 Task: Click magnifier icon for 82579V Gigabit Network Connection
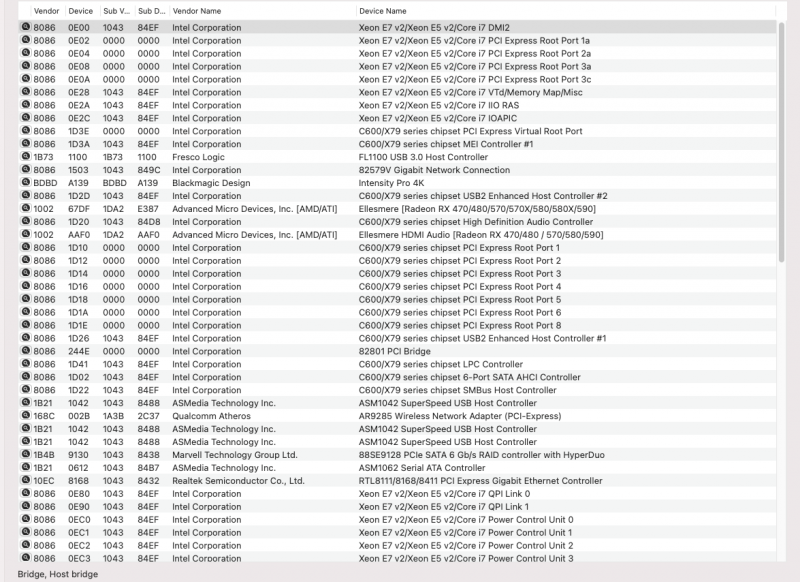click(26, 169)
